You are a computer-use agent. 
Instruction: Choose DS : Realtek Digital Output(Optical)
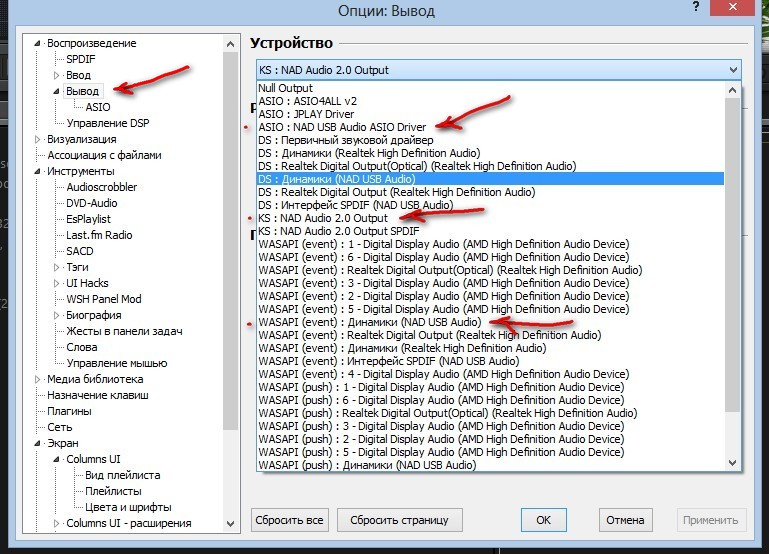pyautogui.click(x=490, y=166)
